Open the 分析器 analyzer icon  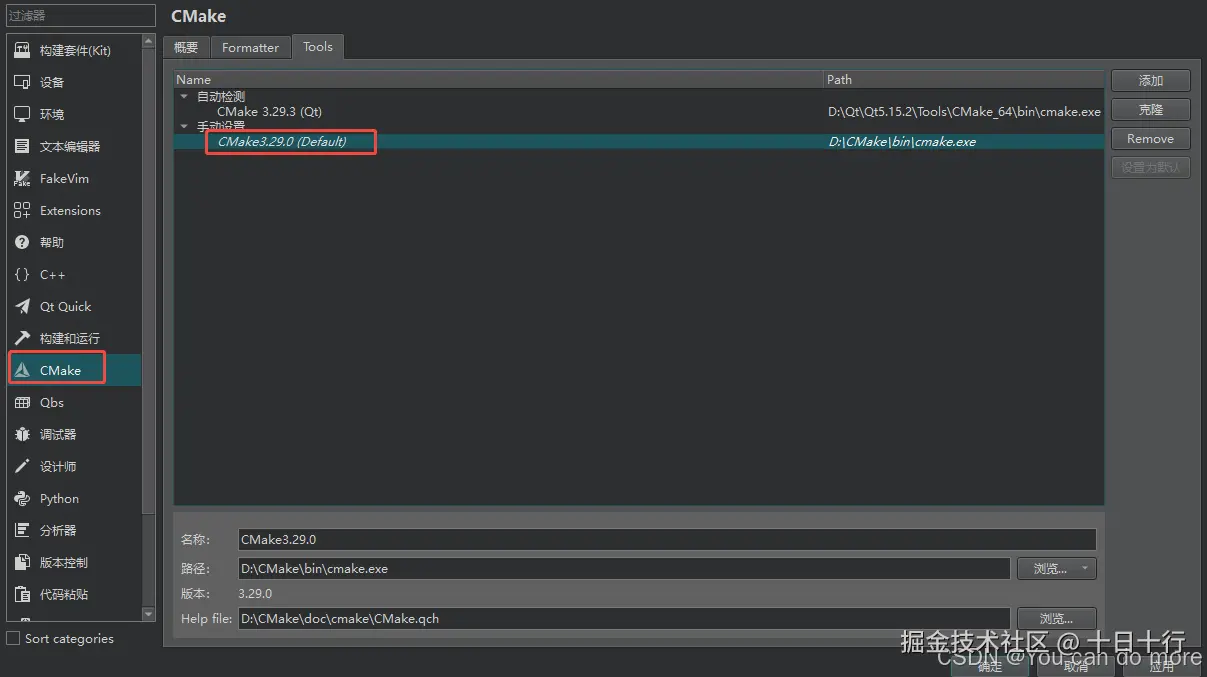22,530
